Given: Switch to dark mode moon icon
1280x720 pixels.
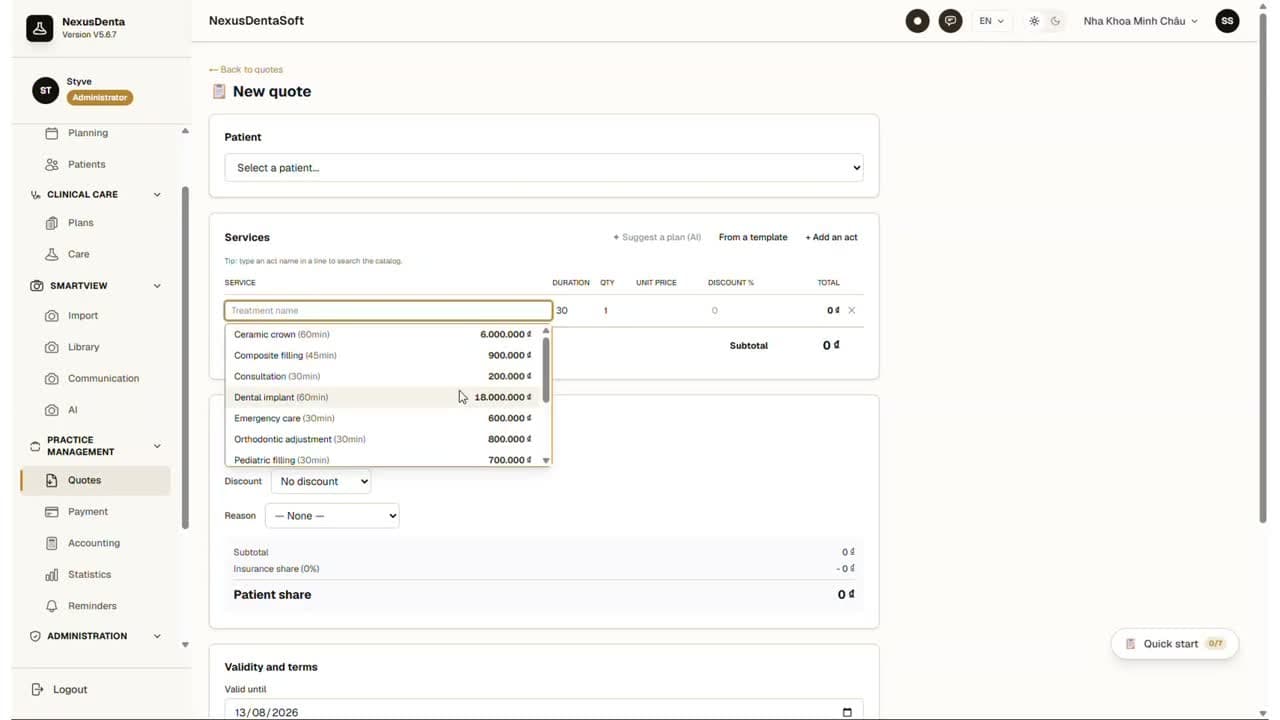Looking at the screenshot, I should (x=1055, y=21).
